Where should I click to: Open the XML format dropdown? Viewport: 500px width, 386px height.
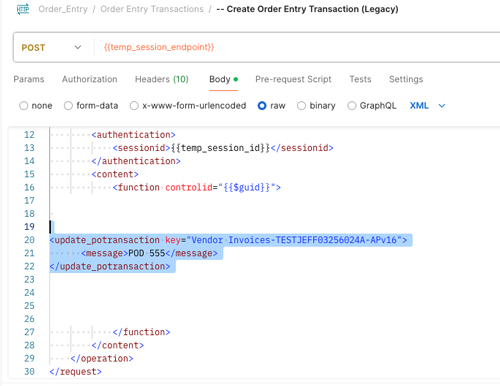pos(427,106)
